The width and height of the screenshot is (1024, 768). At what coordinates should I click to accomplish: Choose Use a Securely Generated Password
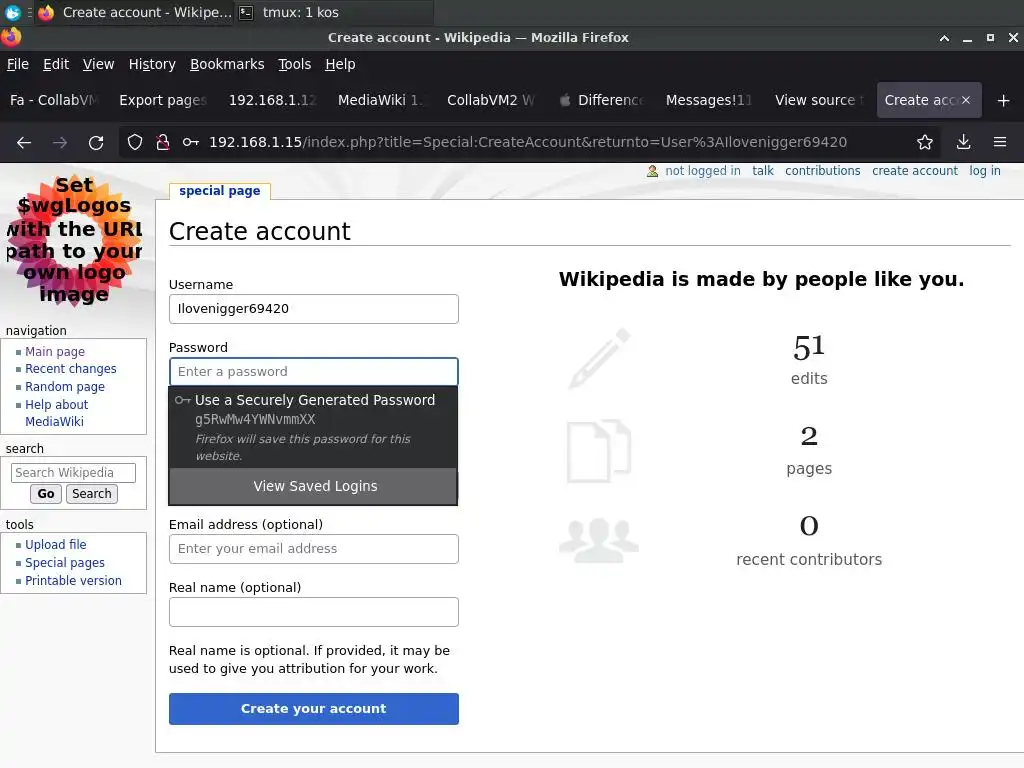pyautogui.click(x=313, y=427)
